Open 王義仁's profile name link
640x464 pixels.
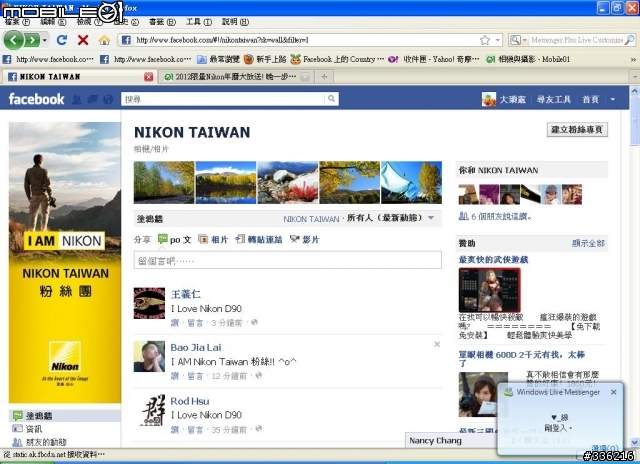point(186,294)
